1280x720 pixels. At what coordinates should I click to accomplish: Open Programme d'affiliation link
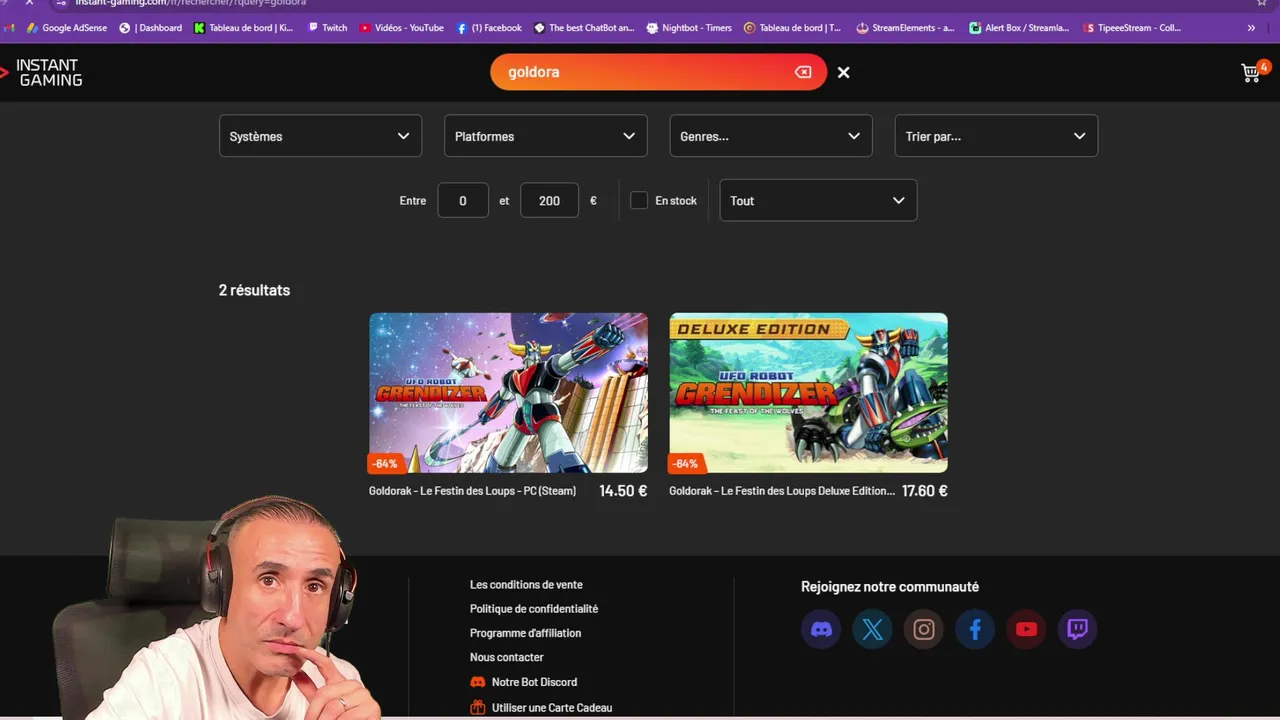[x=525, y=633]
